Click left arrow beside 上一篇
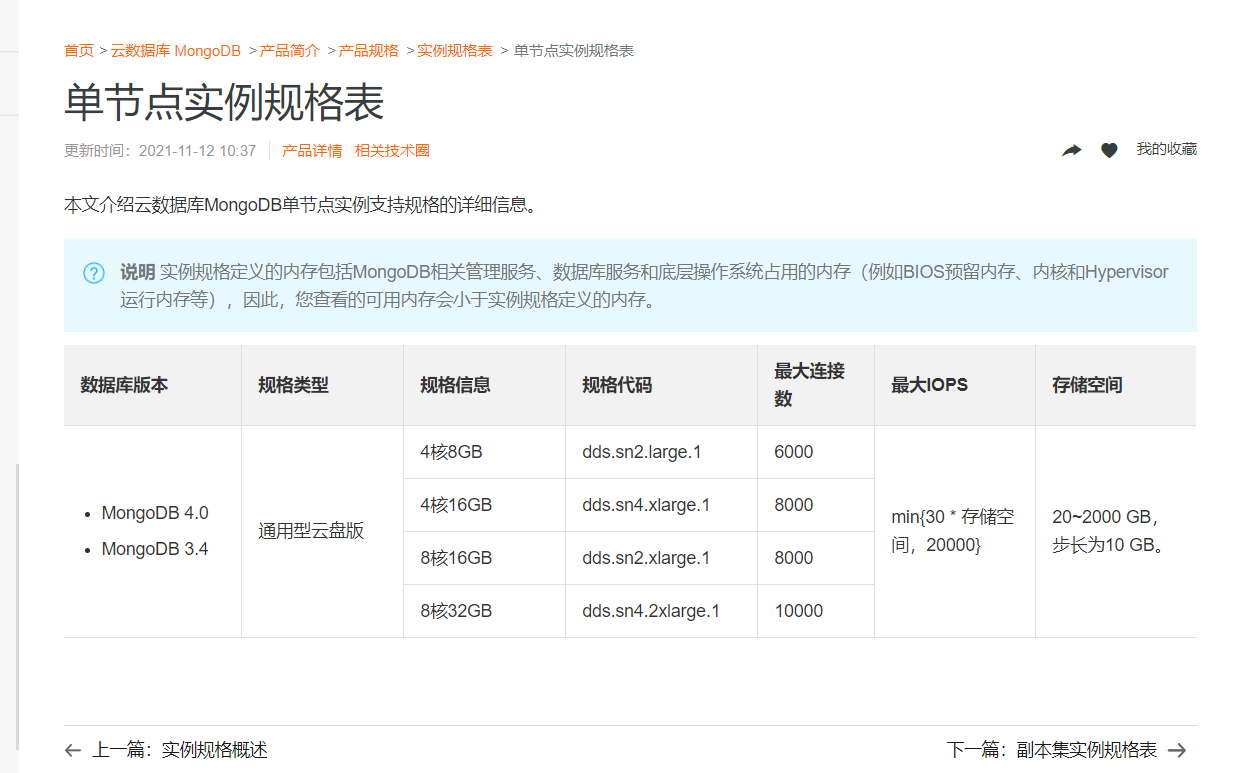The height and width of the screenshot is (773, 1241). (x=73, y=750)
